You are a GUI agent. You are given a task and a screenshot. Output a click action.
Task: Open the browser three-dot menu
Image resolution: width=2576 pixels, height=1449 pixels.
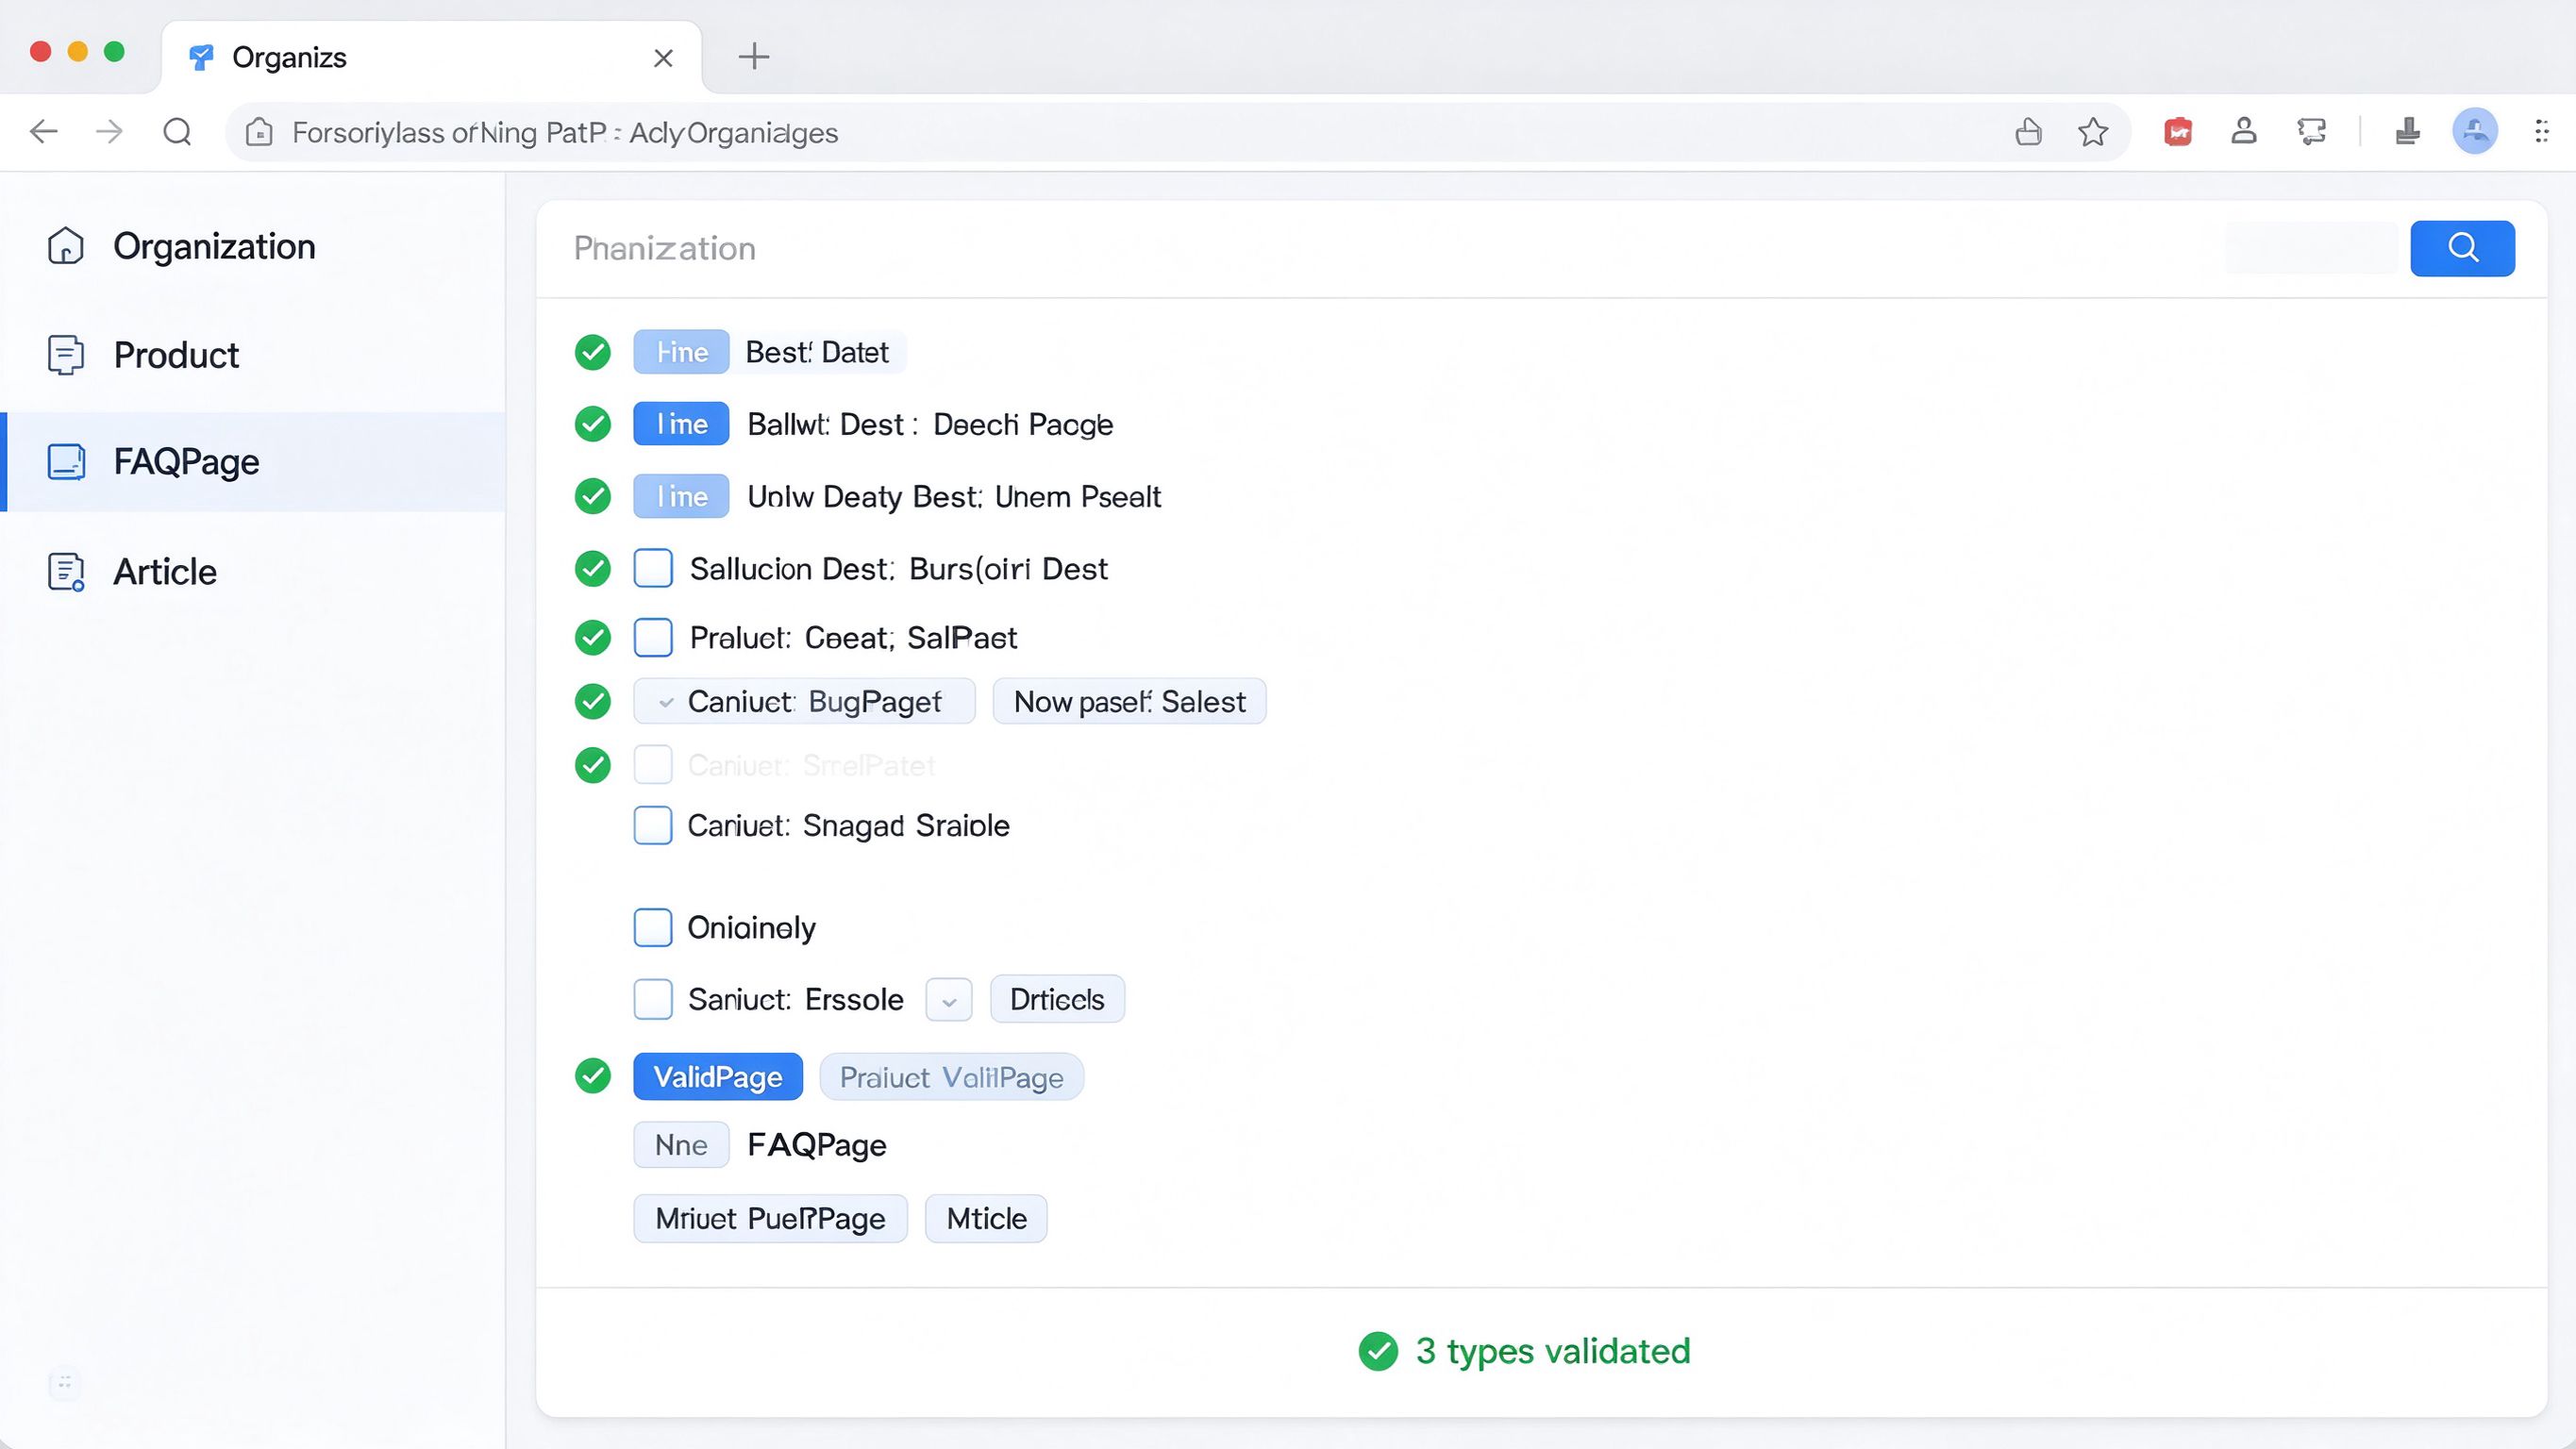2541,132
